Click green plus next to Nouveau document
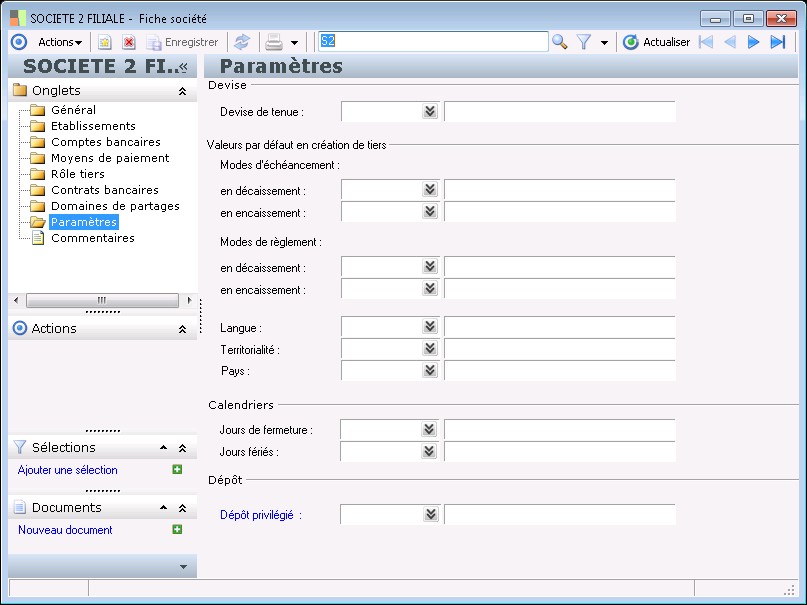Image resolution: width=807 pixels, height=605 pixels. (x=177, y=529)
